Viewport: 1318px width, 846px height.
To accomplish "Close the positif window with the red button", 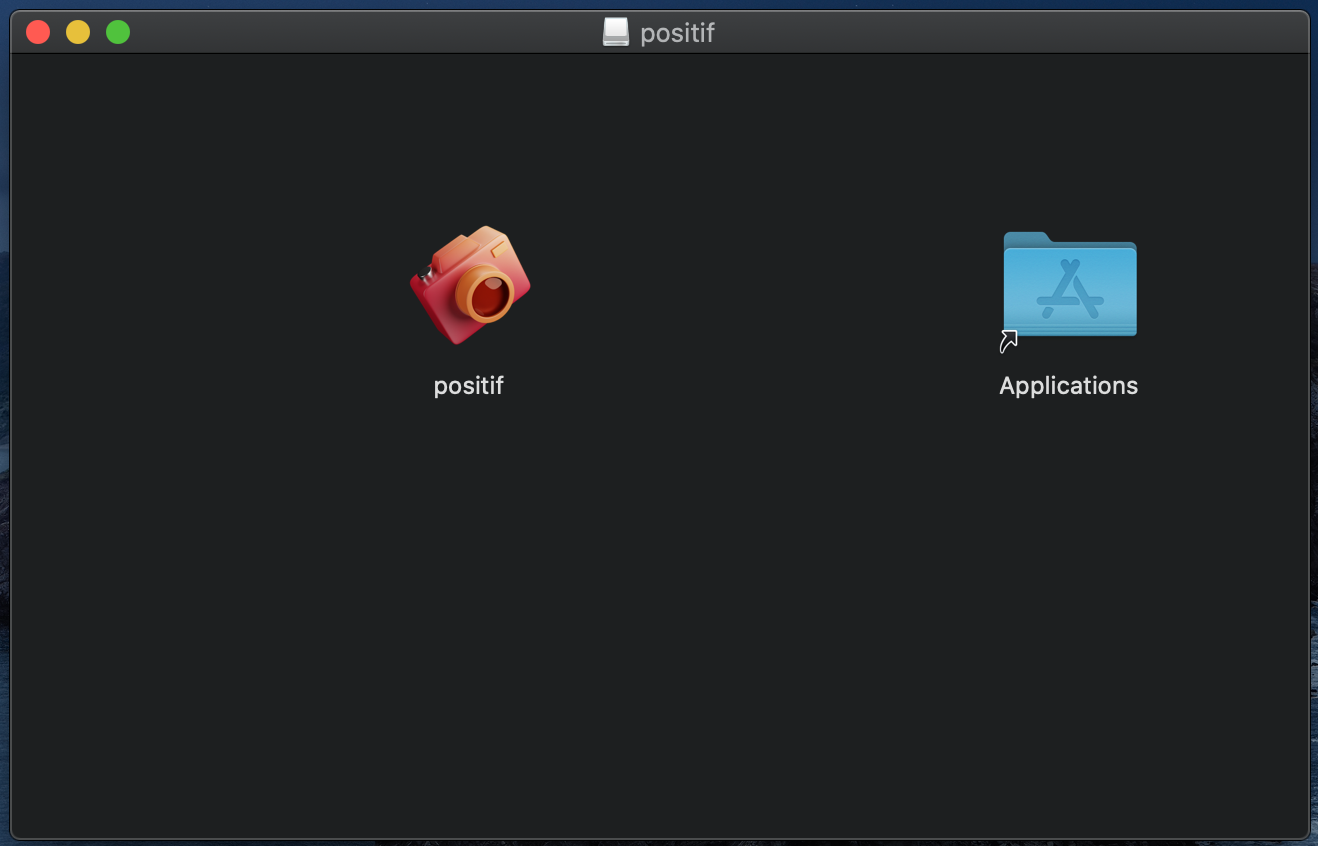I will tap(38, 32).
